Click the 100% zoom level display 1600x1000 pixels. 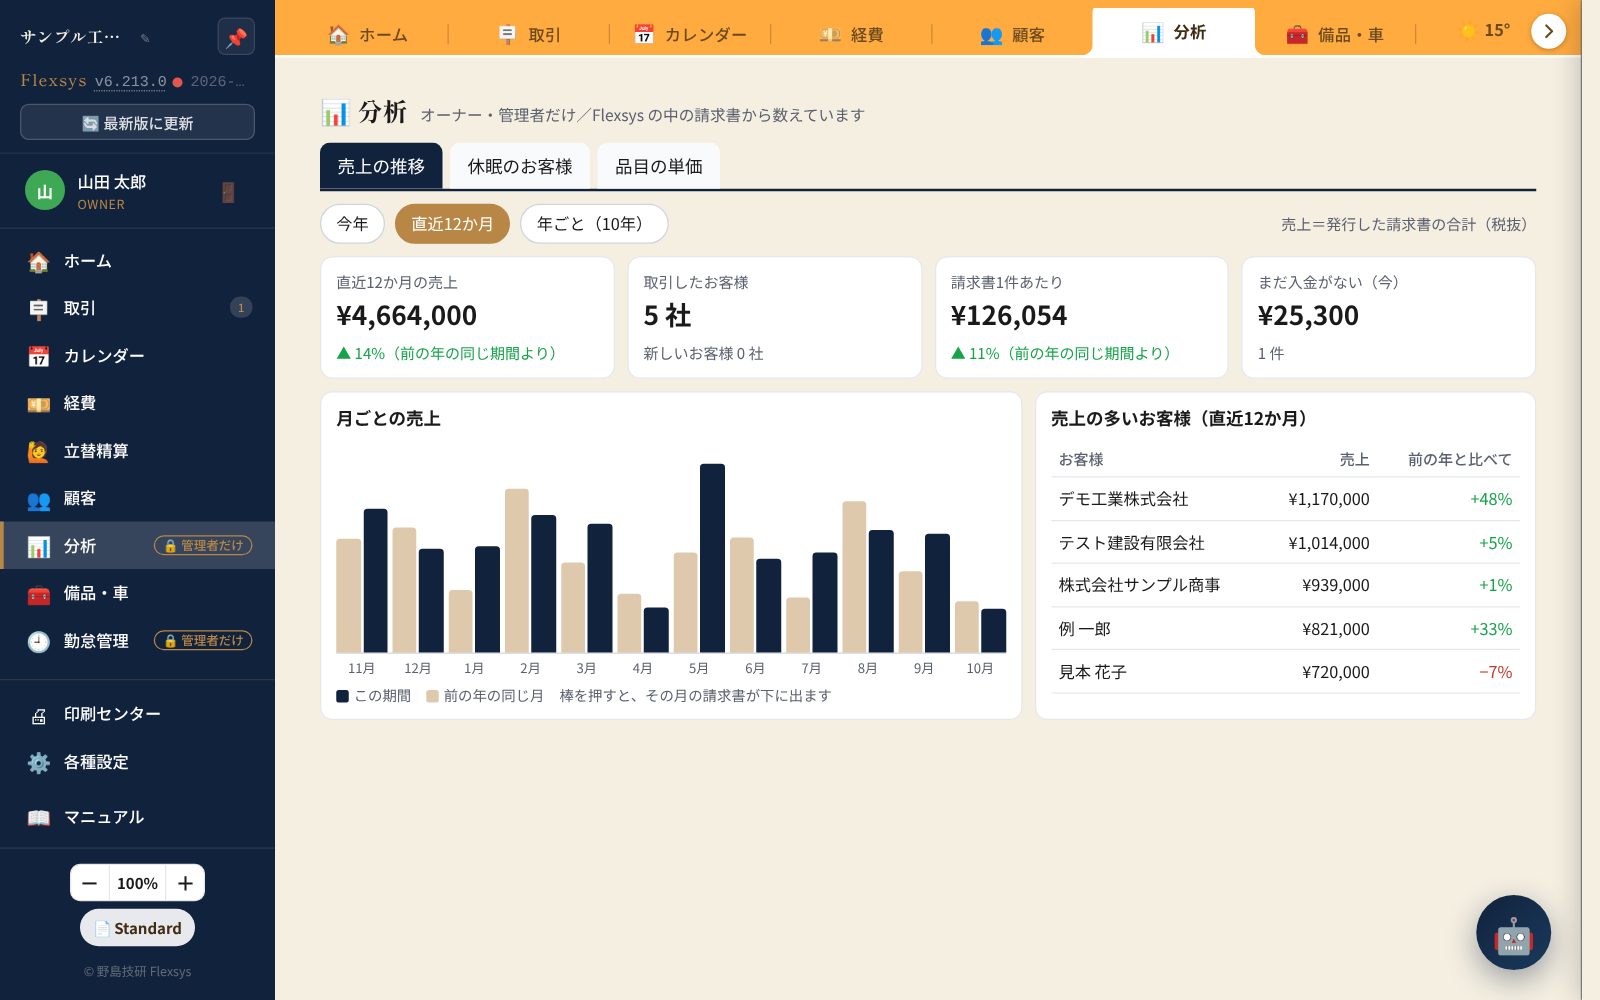pyautogui.click(x=137, y=883)
